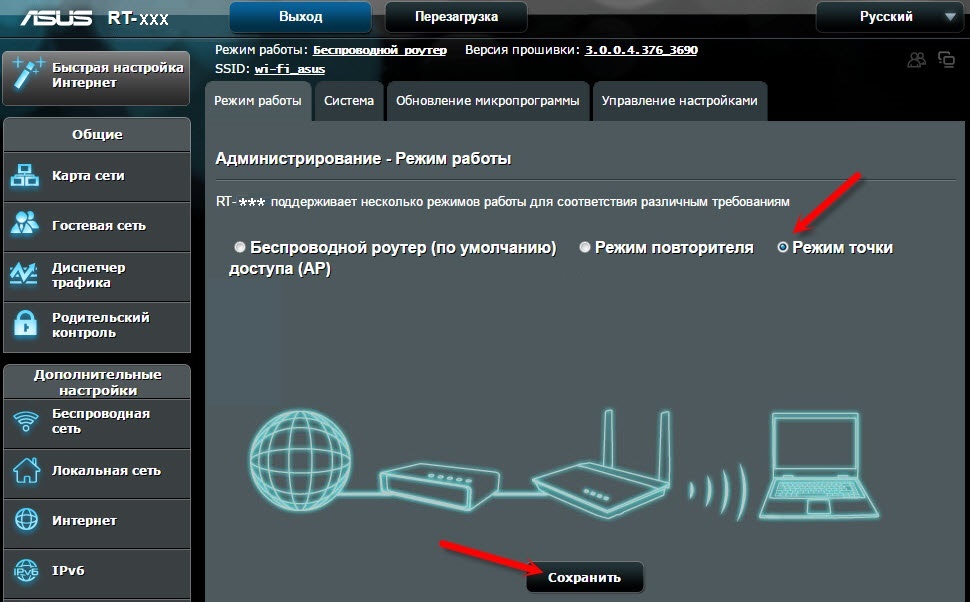Open Быстрая настройка Интернет
The image size is (970, 602).
[97, 79]
